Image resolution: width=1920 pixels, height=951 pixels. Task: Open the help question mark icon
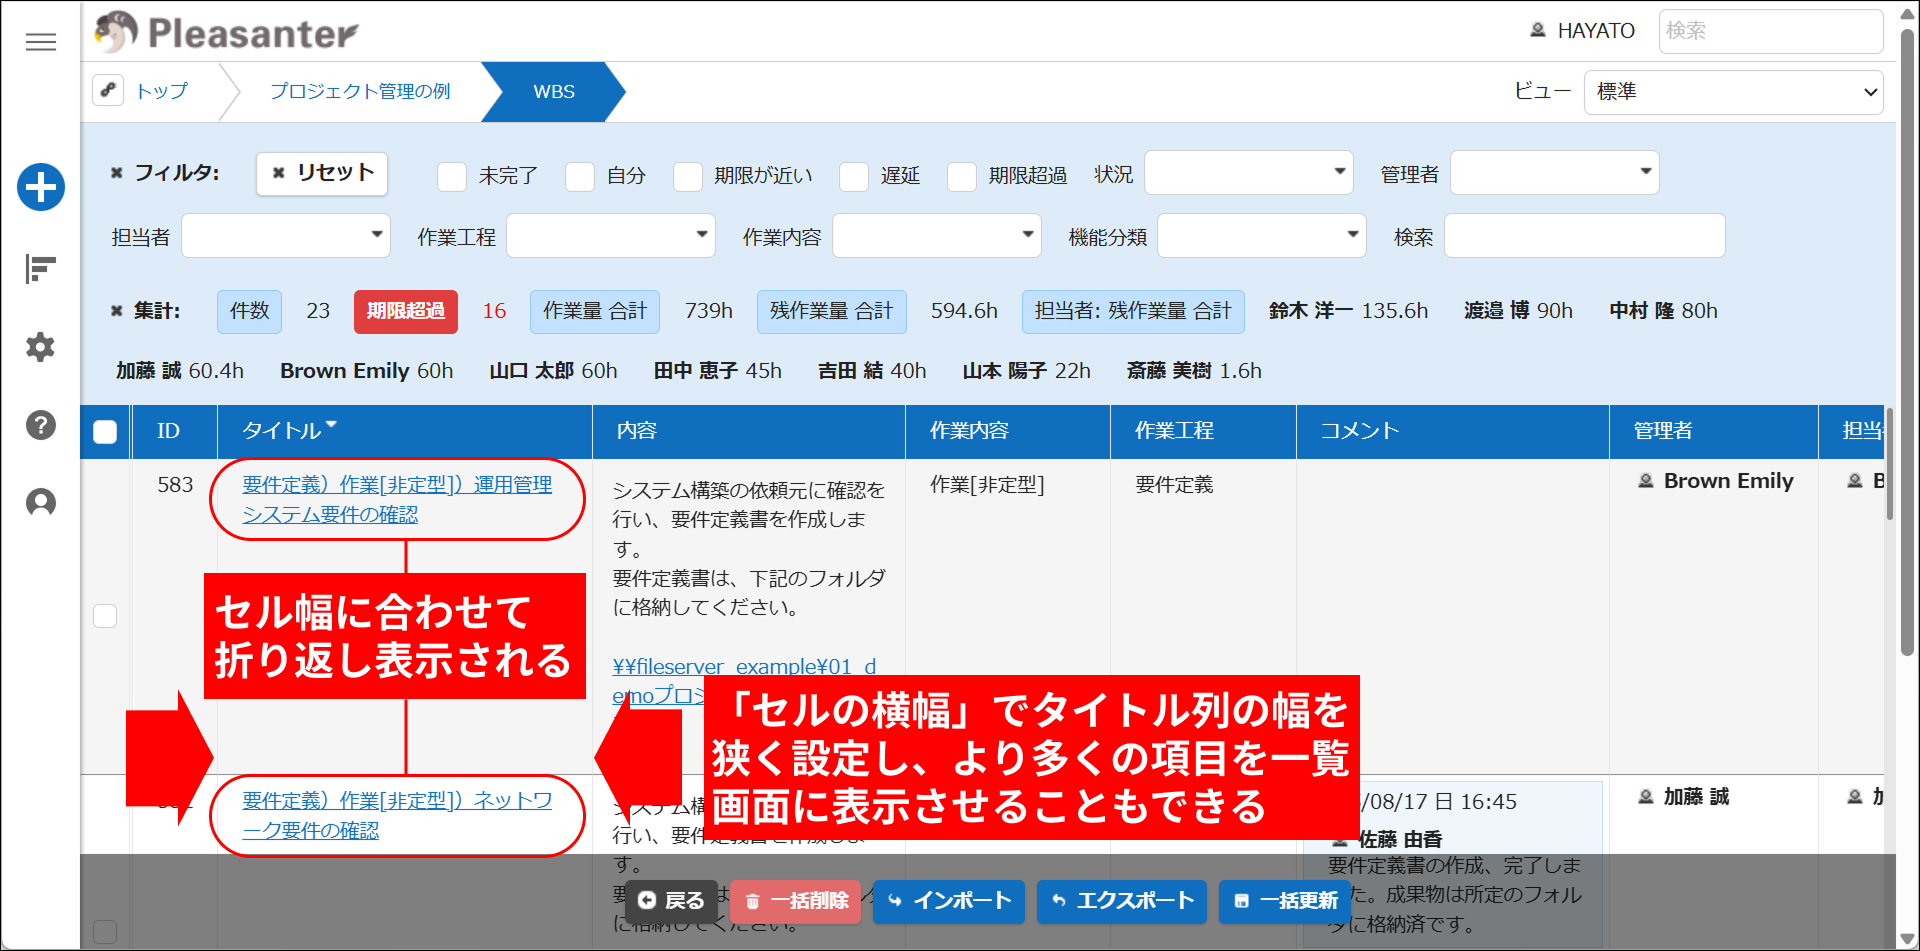tap(41, 425)
